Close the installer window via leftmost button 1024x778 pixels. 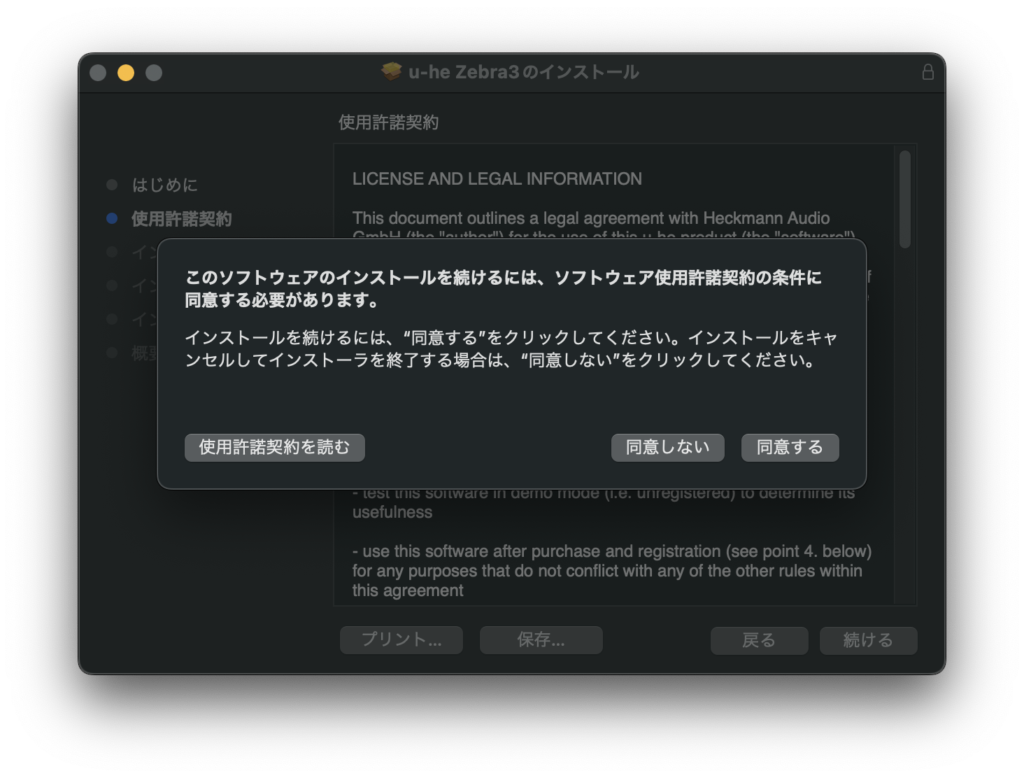[x=98, y=73]
